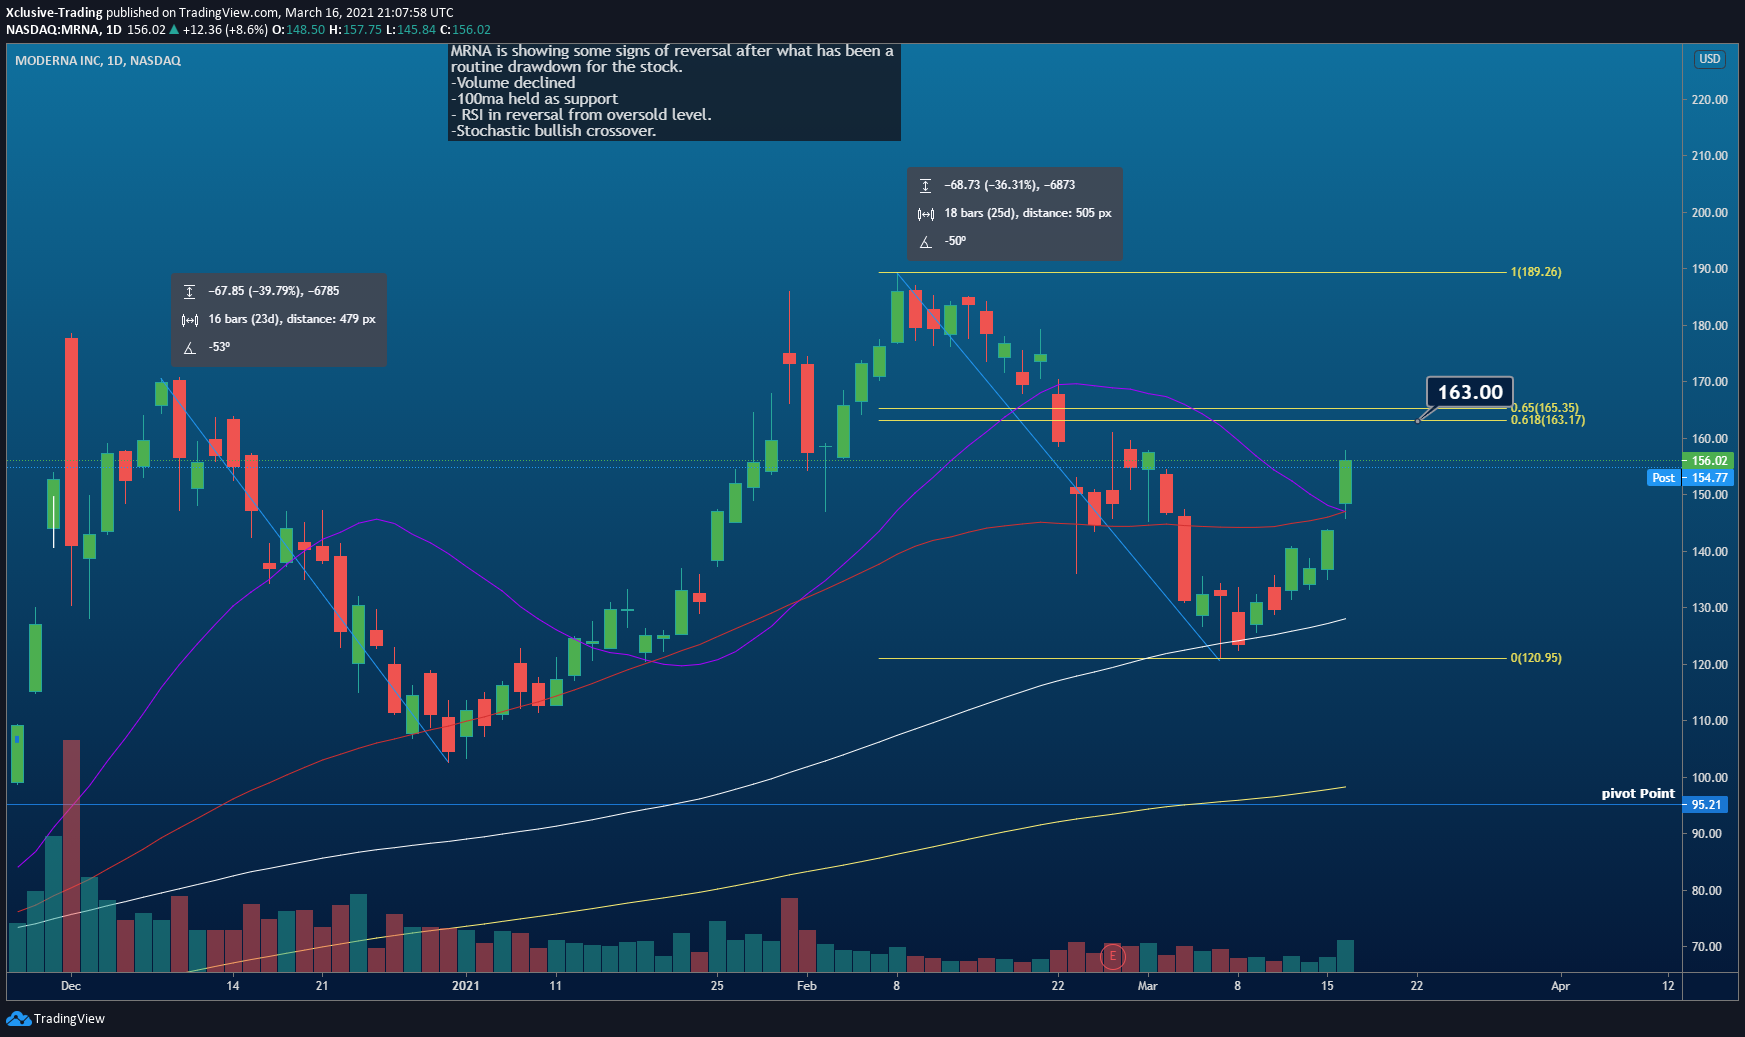1745x1037 pixels.
Task: Select the fib label 0.618(163.17)
Action: point(1548,420)
